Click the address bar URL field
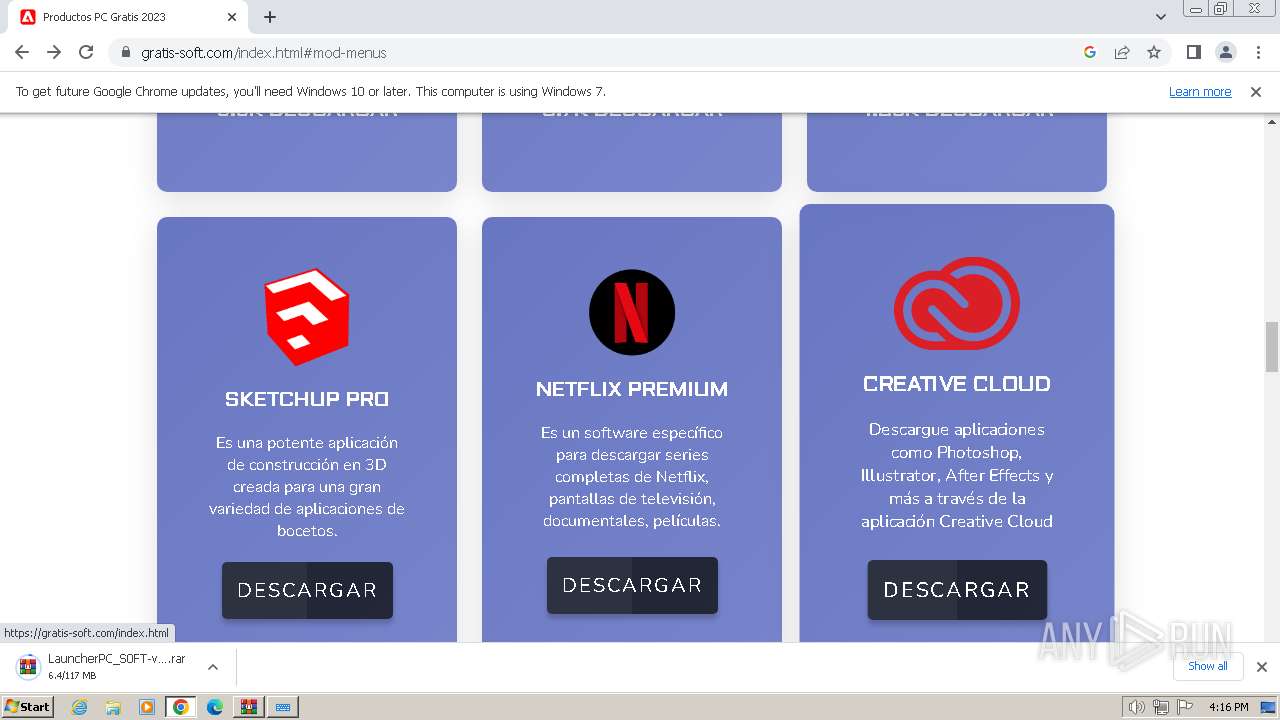The width and height of the screenshot is (1280, 720). [600, 52]
